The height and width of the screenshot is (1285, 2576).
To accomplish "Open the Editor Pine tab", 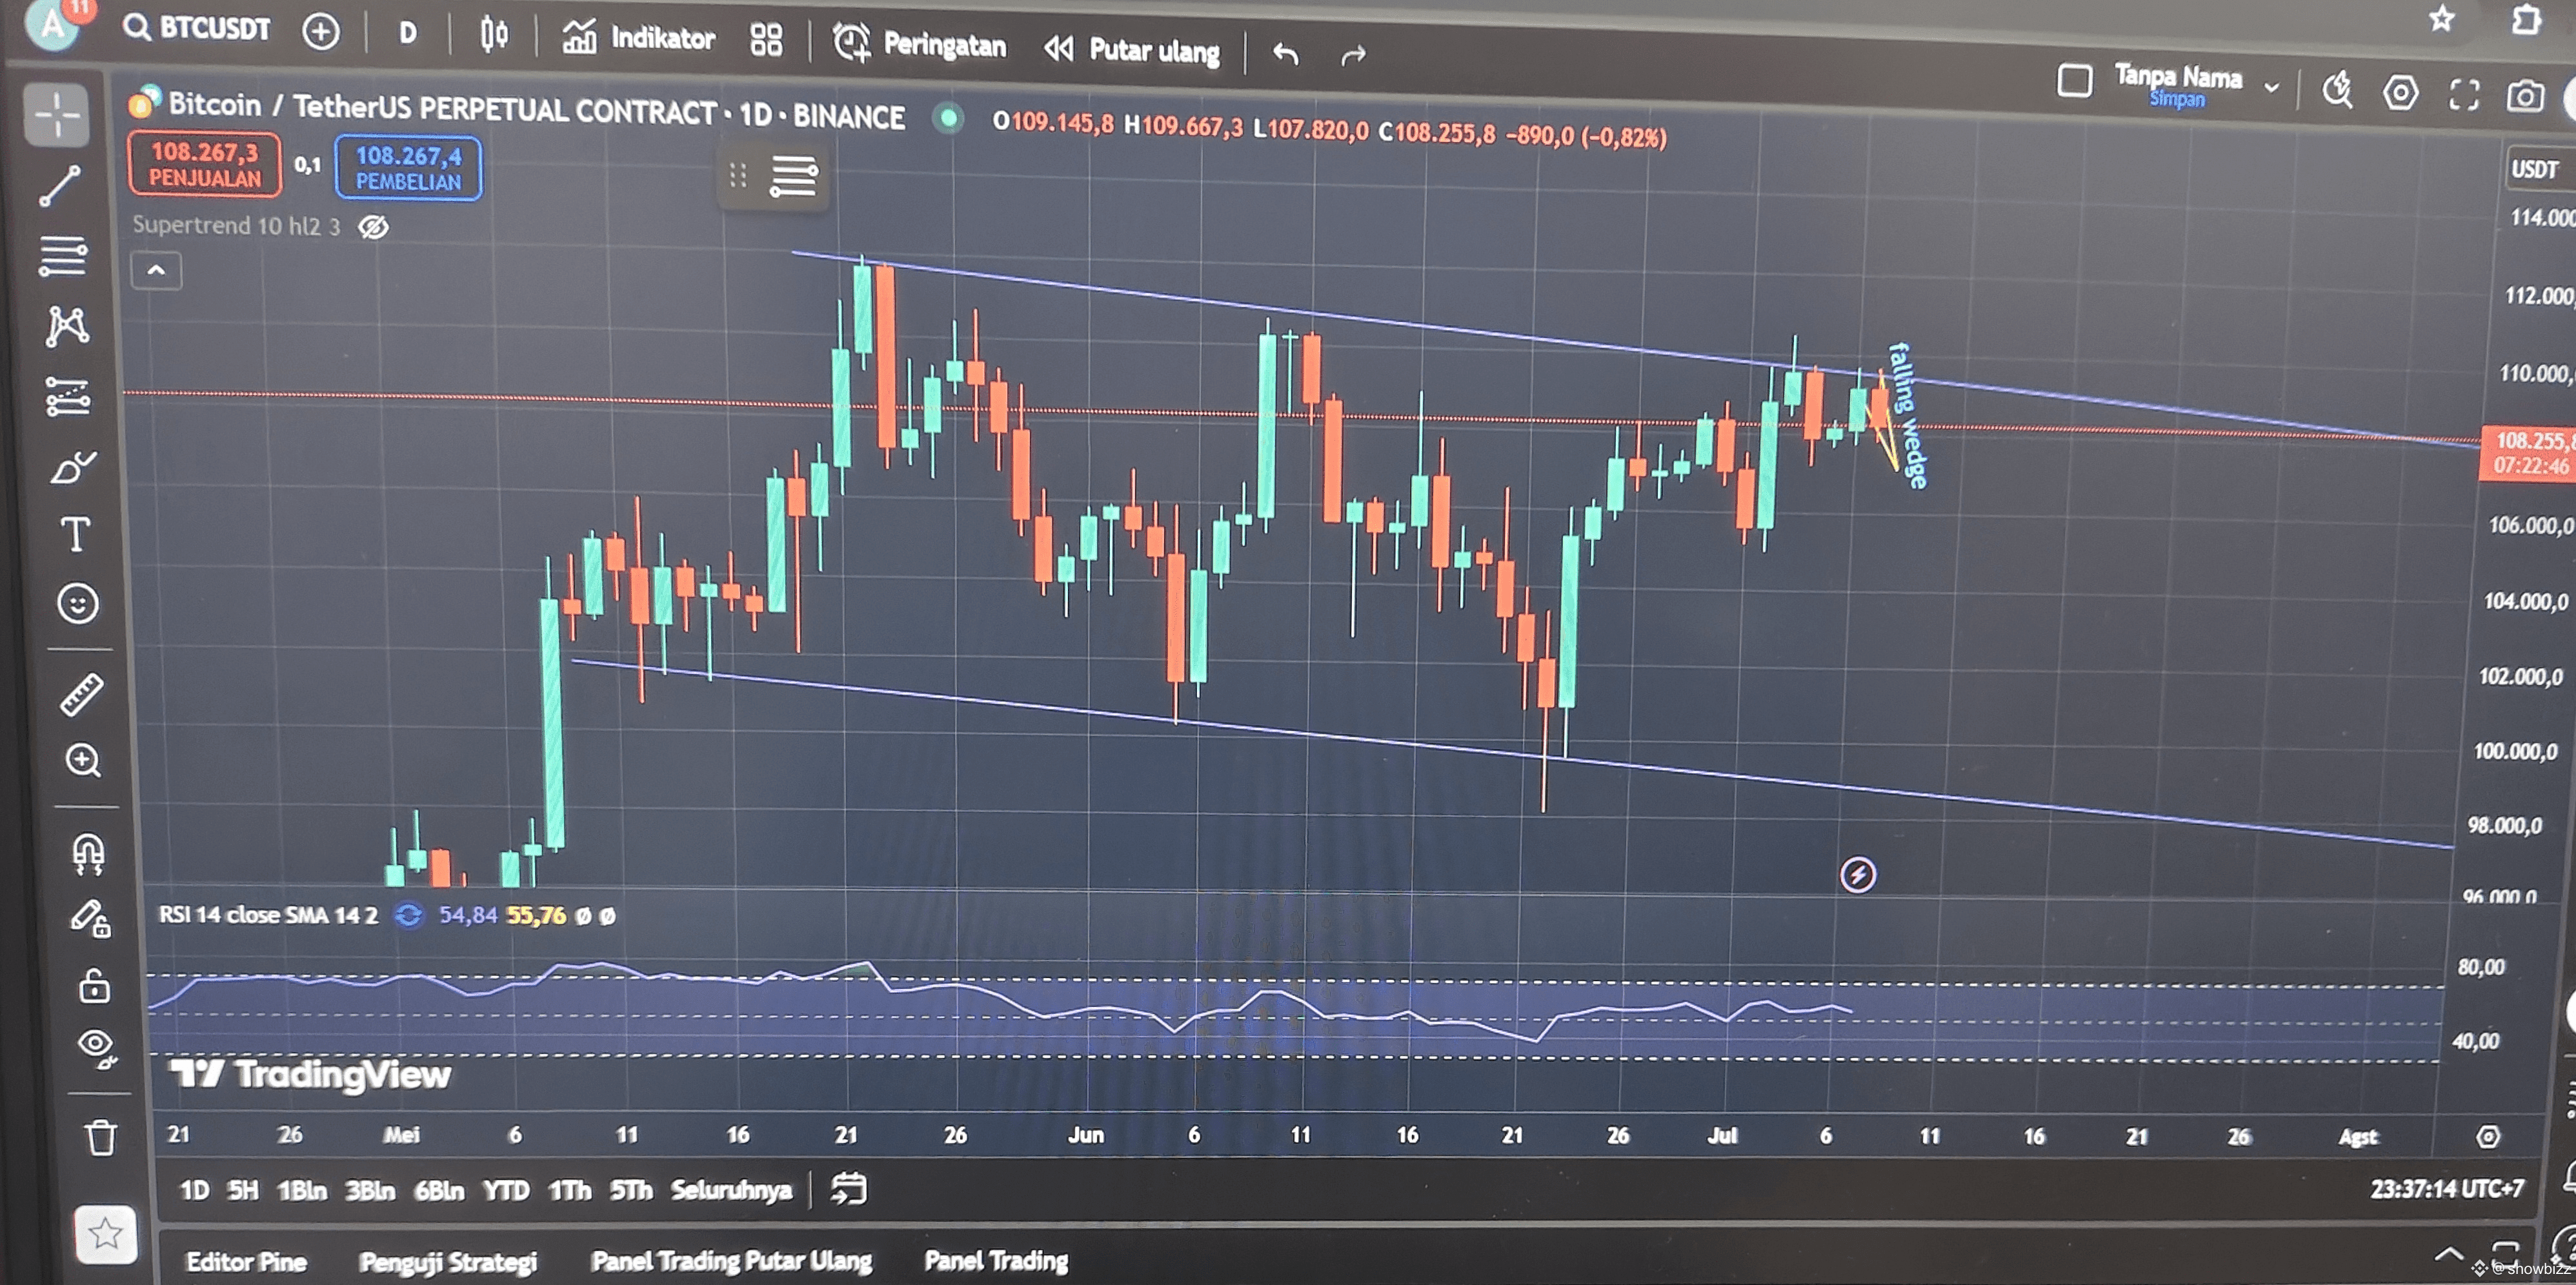I will [x=246, y=1262].
